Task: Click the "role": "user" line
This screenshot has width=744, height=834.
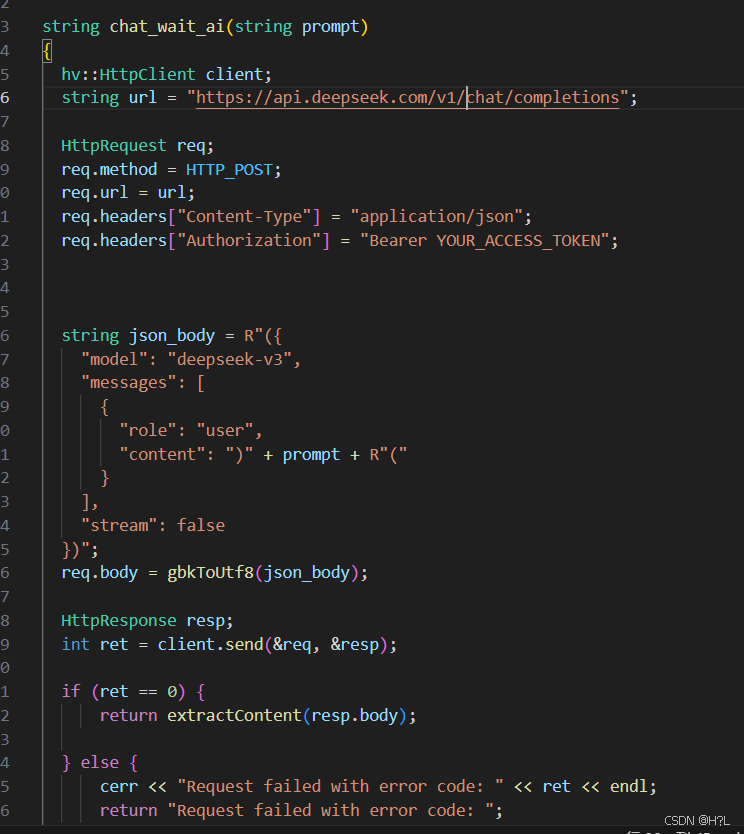Action: (x=191, y=430)
